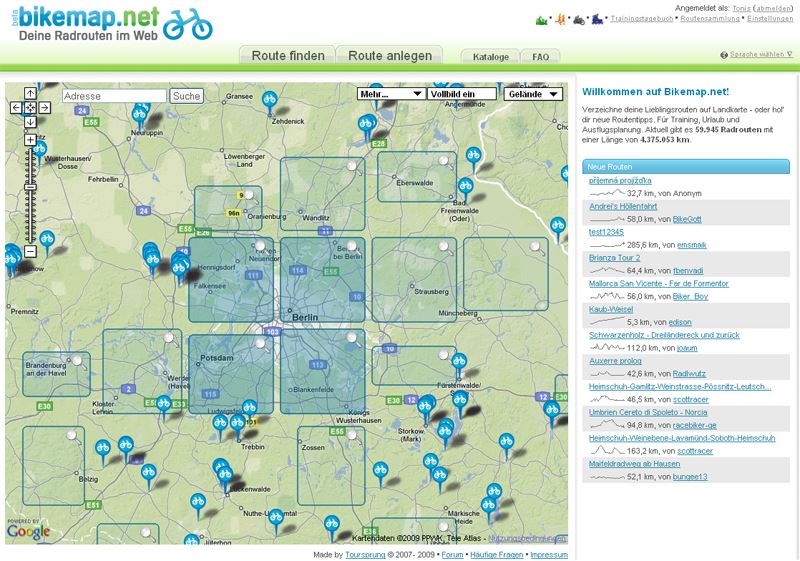
Task: Open route Mallorca San Vicente - Far de Formentor
Action: pos(659,284)
